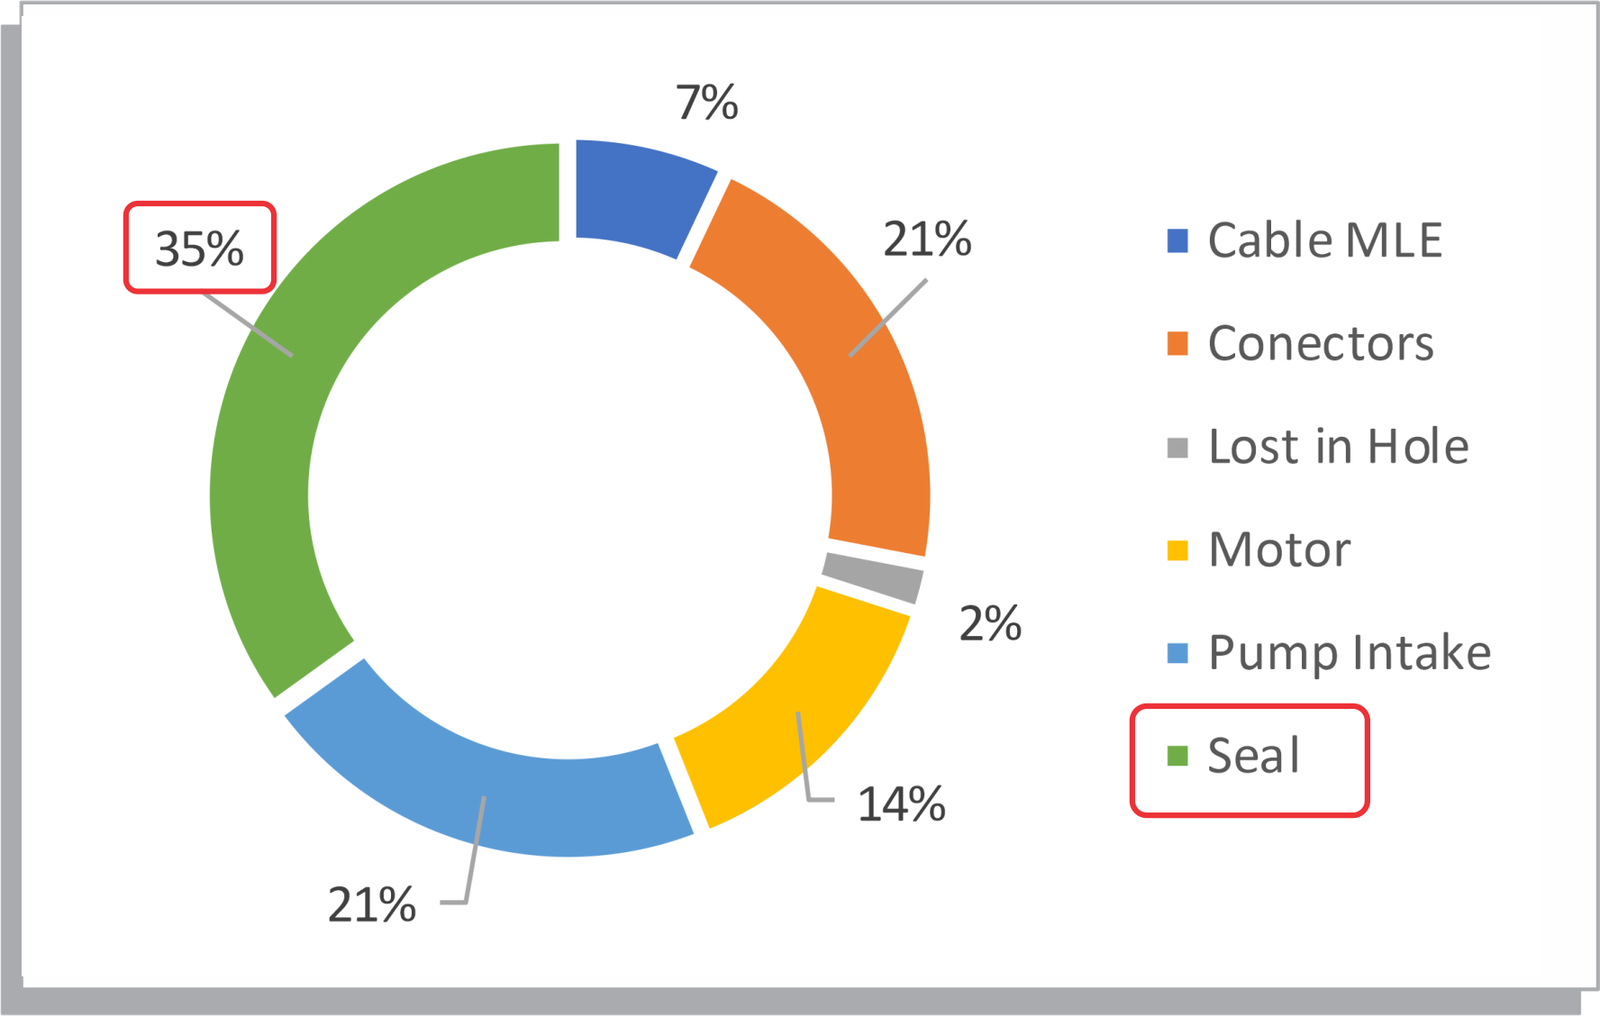Viewport: 1600px width, 1016px height.
Task: Click the Cable MLE legend color square
Action: [x=1178, y=241]
